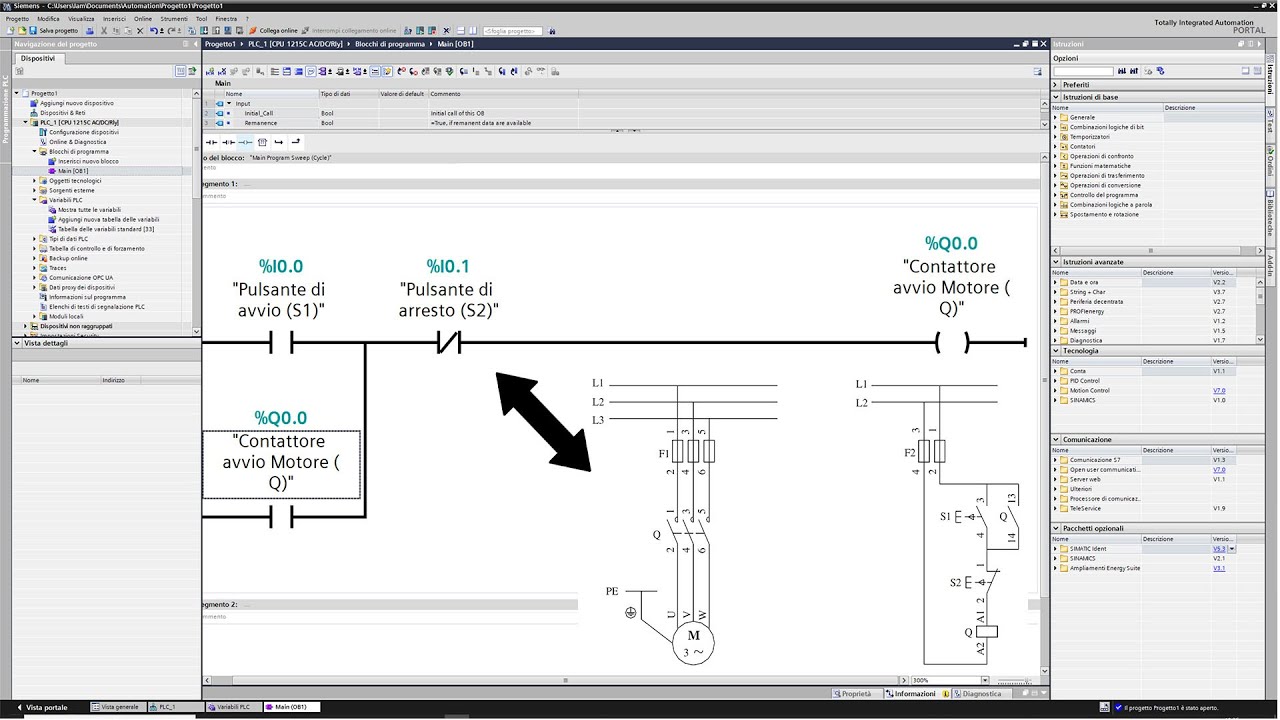
Task: Click the Print icon in main toolbar
Action: 90,31
